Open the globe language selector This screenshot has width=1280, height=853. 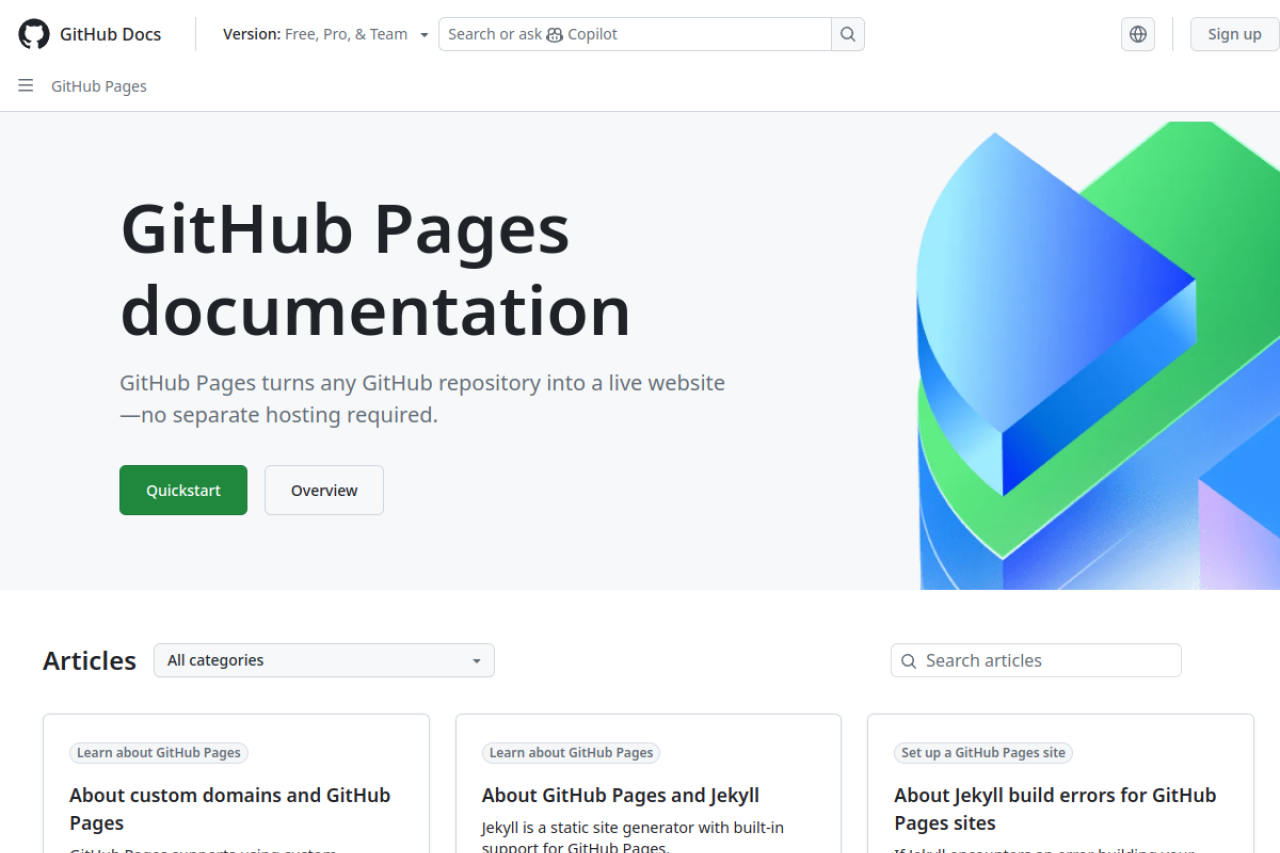click(1138, 34)
